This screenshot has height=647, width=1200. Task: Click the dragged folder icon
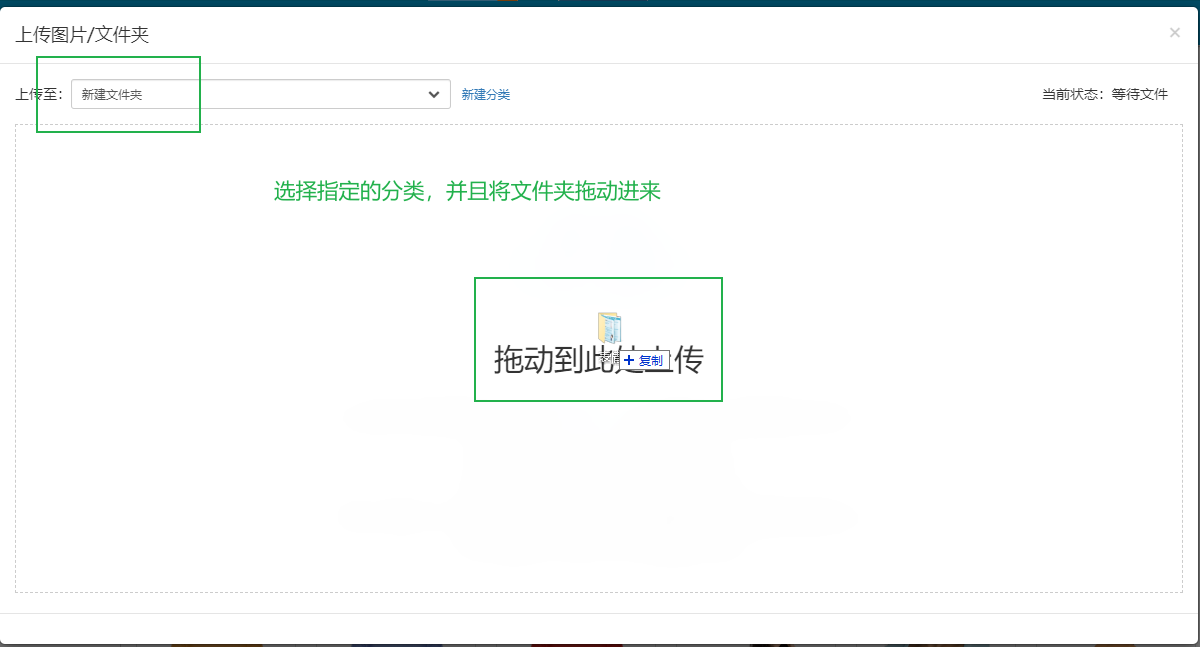(609, 327)
